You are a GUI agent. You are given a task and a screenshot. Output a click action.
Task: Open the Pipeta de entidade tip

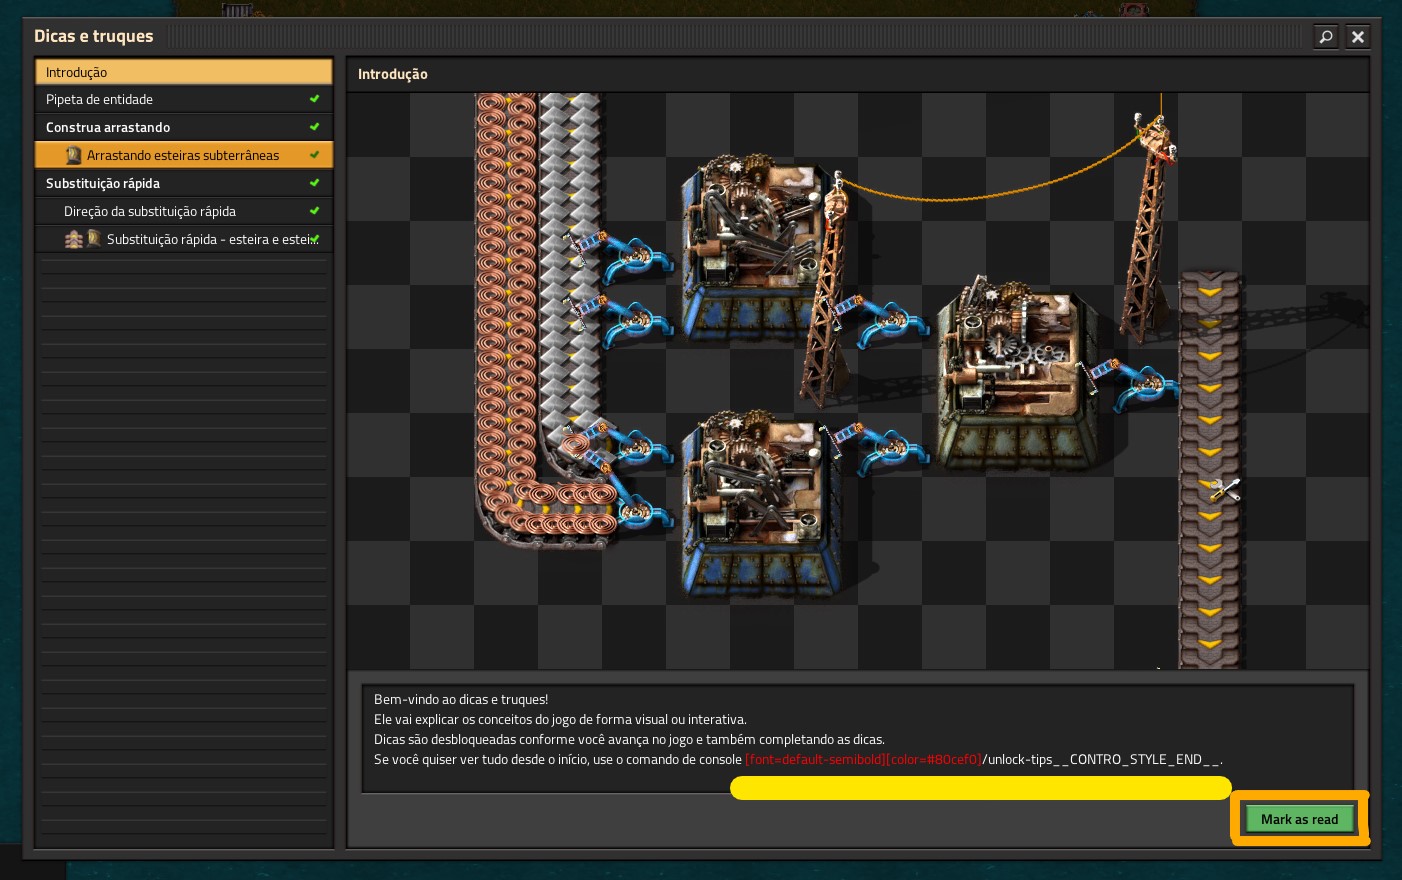point(184,99)
